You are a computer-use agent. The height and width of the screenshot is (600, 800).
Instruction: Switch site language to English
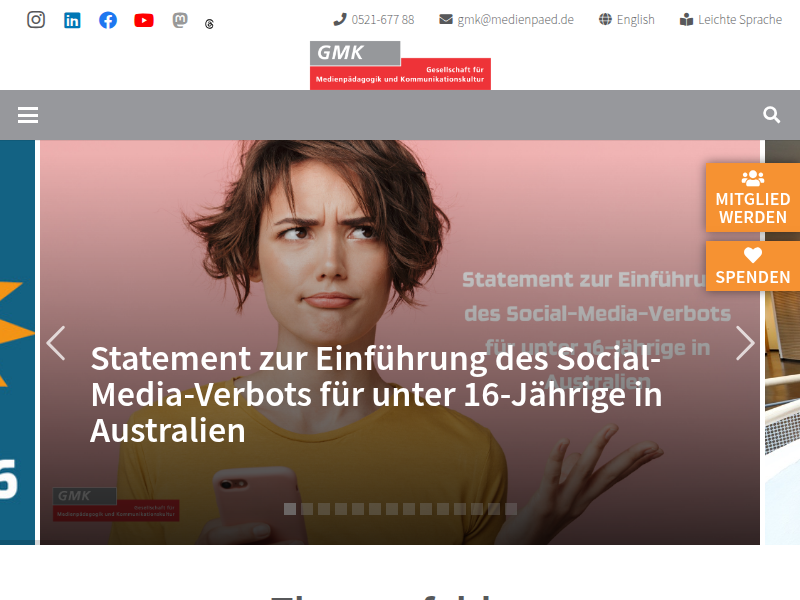(x=627, y=20)
